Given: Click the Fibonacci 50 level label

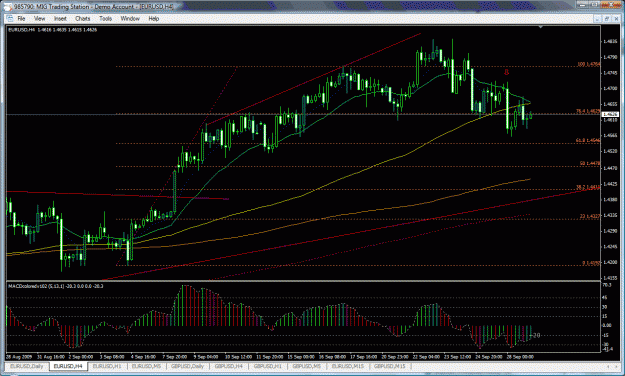Looking at the screenshot, I should (590, 163).
